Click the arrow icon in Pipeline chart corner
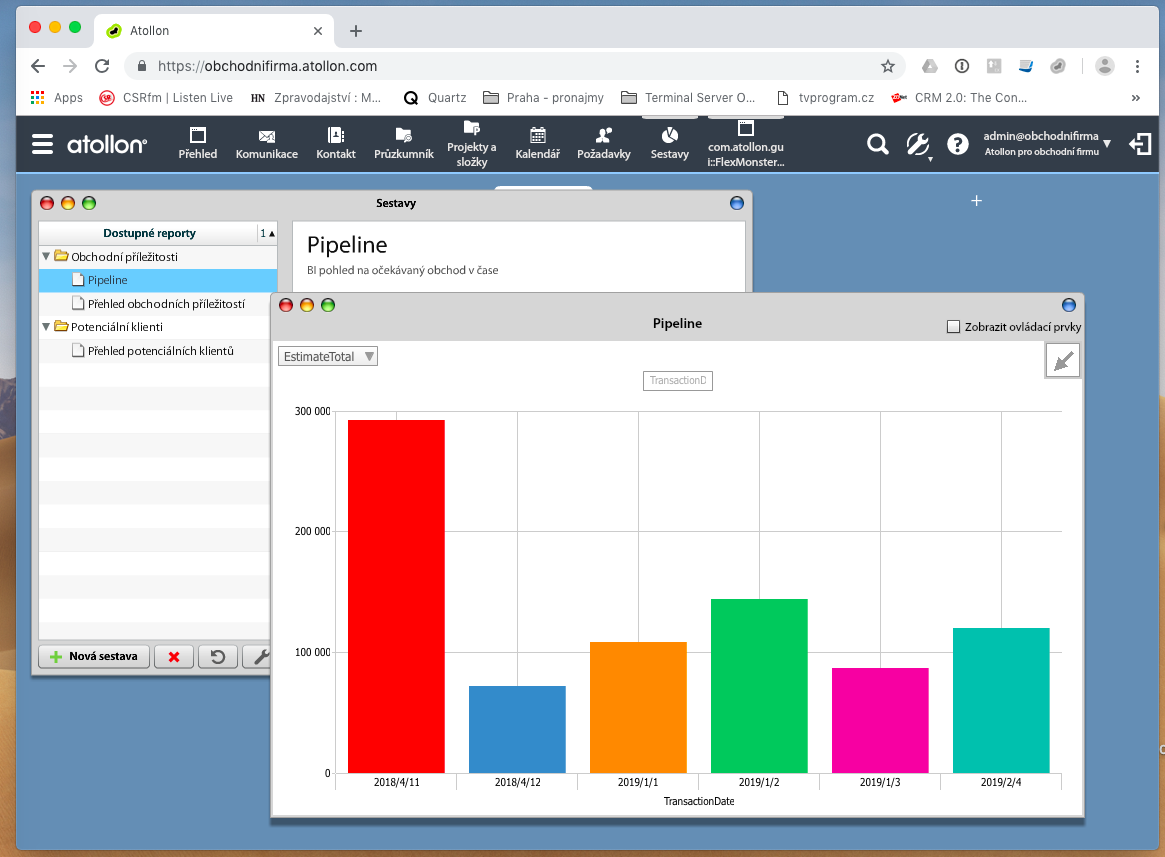This screenshot has width=1165, height=857. (1062, 360)
